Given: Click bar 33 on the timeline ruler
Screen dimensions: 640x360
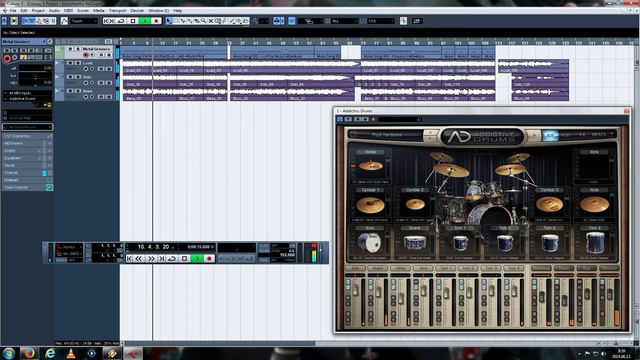Looking at the screenshot, I should (229, 42).
